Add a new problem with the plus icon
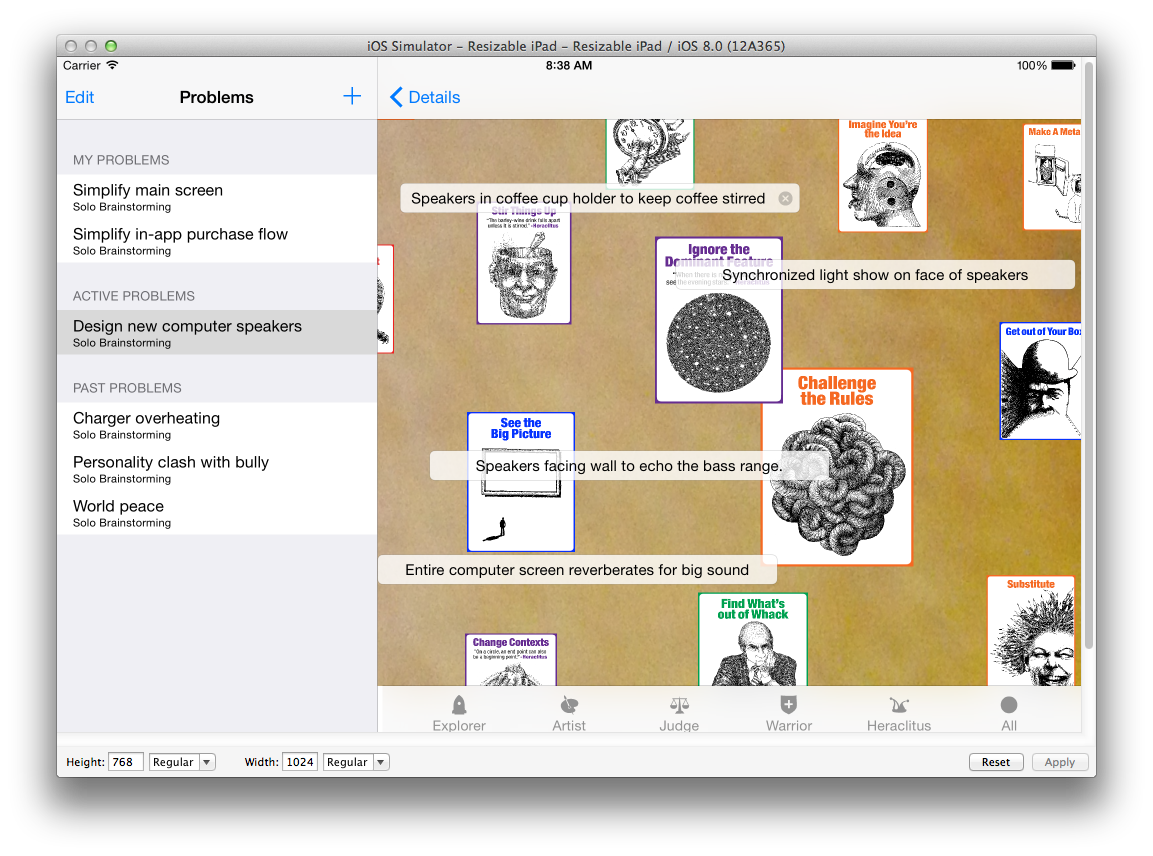 (x=352, y=96)
